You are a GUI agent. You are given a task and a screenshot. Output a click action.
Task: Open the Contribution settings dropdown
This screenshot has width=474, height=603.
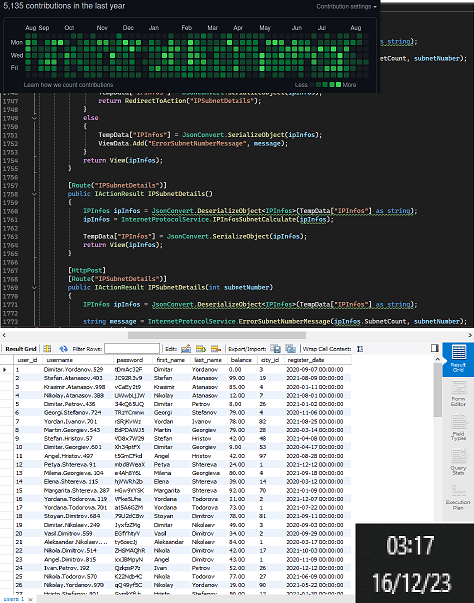[346, 7]
